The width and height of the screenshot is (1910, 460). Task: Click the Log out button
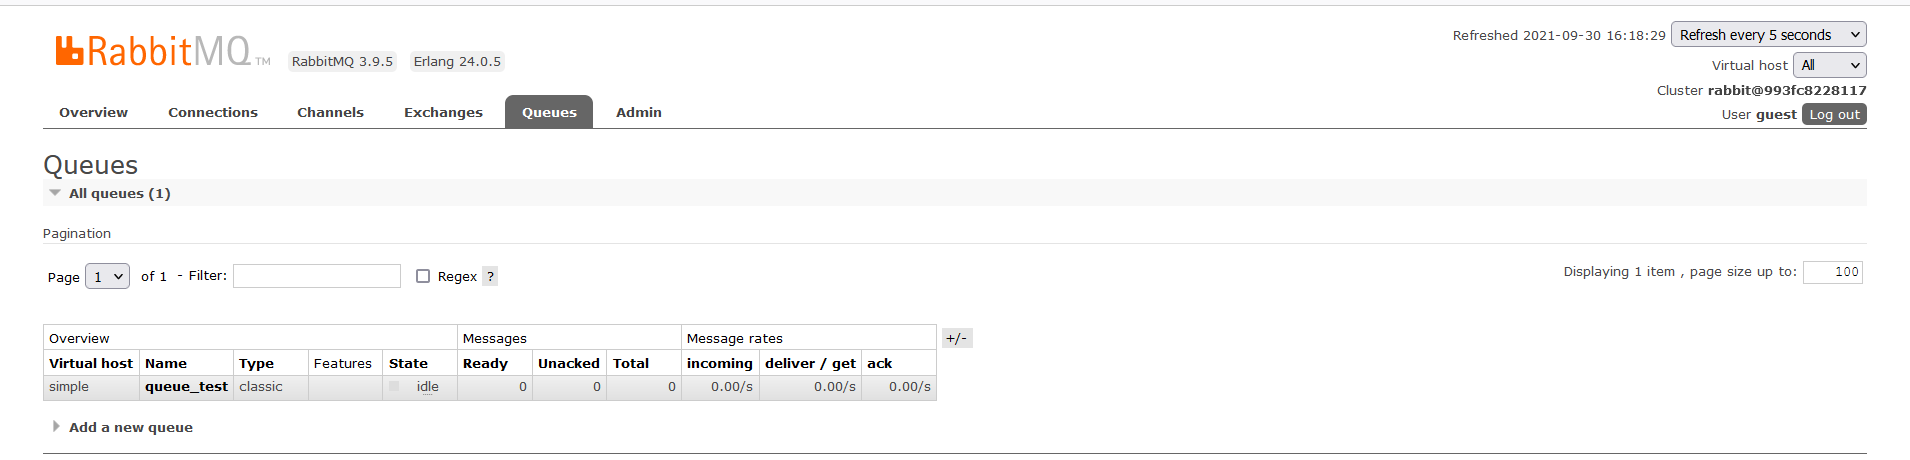pyautogui.click(x=1834, y=115)
